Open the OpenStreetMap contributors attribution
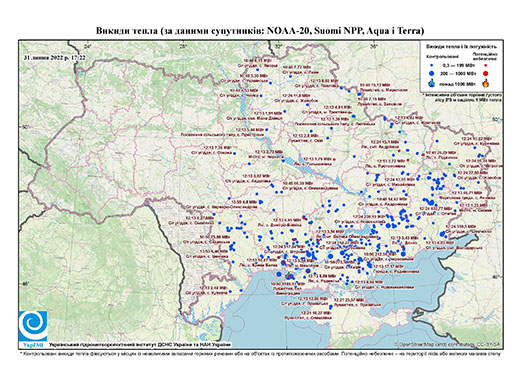 448,344
